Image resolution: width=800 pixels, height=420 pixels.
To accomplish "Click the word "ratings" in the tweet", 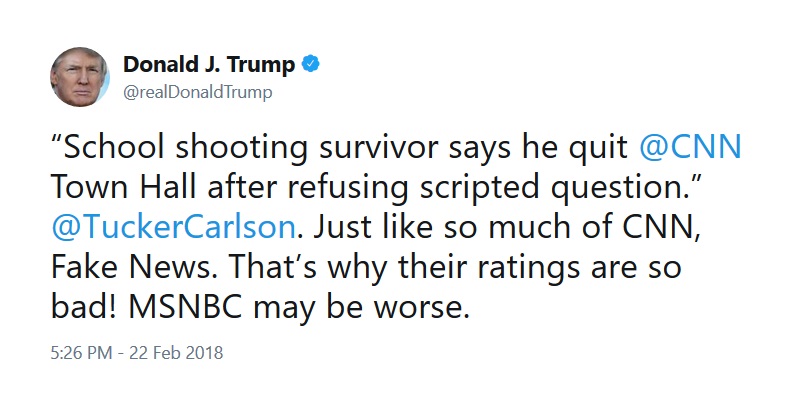I will [x=529, y=268].
